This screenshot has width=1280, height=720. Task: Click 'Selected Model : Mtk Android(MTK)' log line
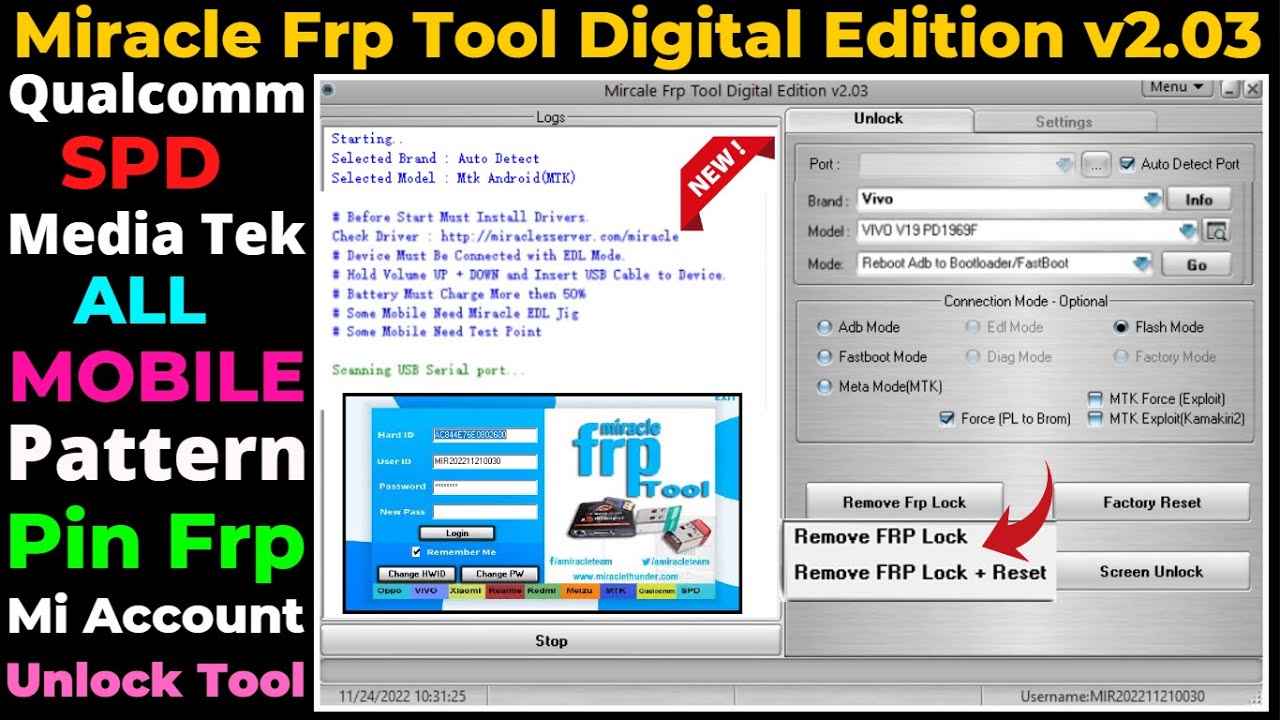point(453,178)
